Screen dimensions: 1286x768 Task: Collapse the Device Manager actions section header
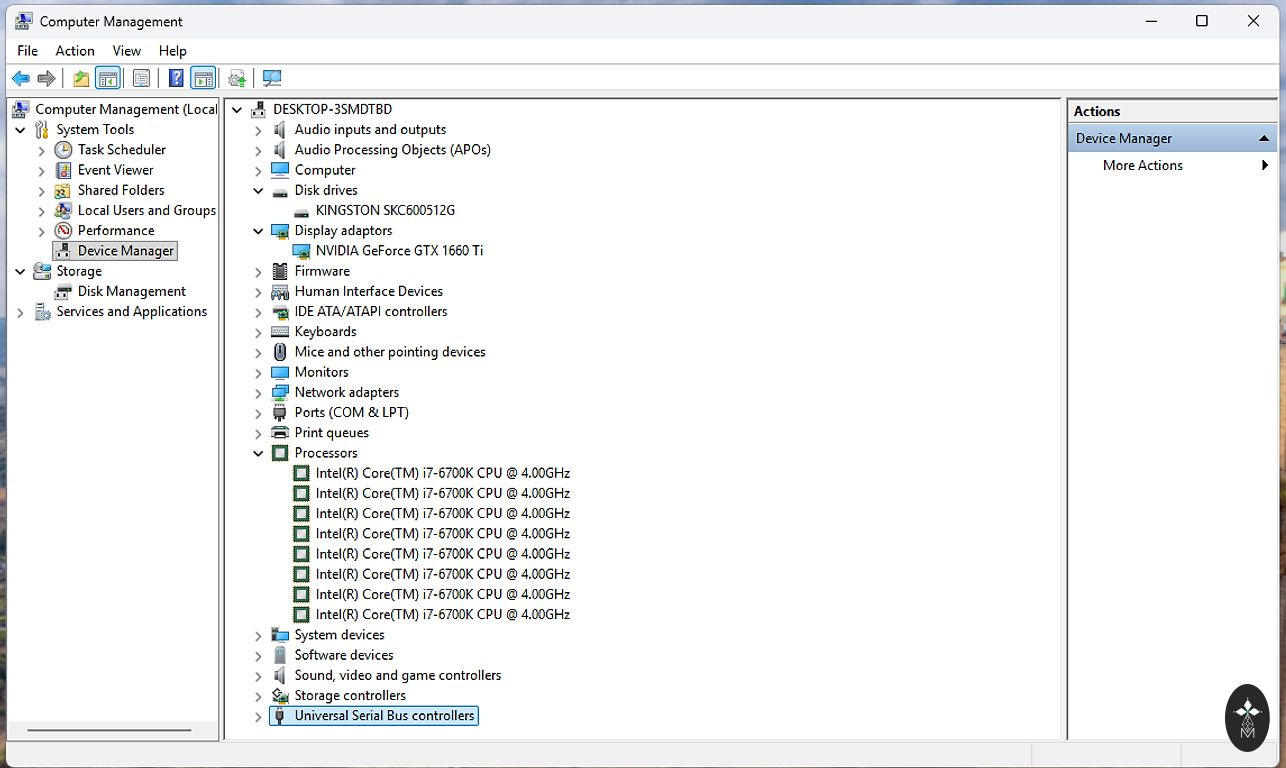[x=1264, y=139]
